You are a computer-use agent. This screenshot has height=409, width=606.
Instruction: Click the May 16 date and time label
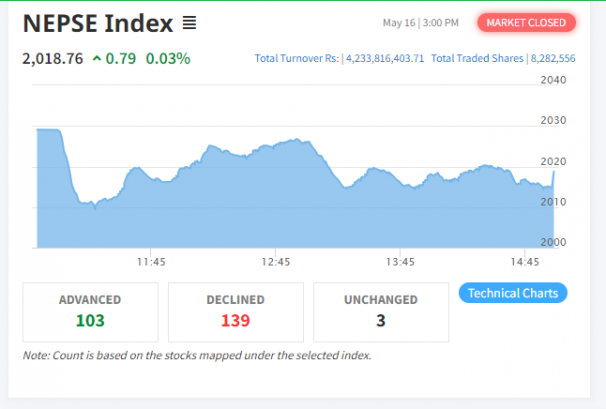click(421, 22)
